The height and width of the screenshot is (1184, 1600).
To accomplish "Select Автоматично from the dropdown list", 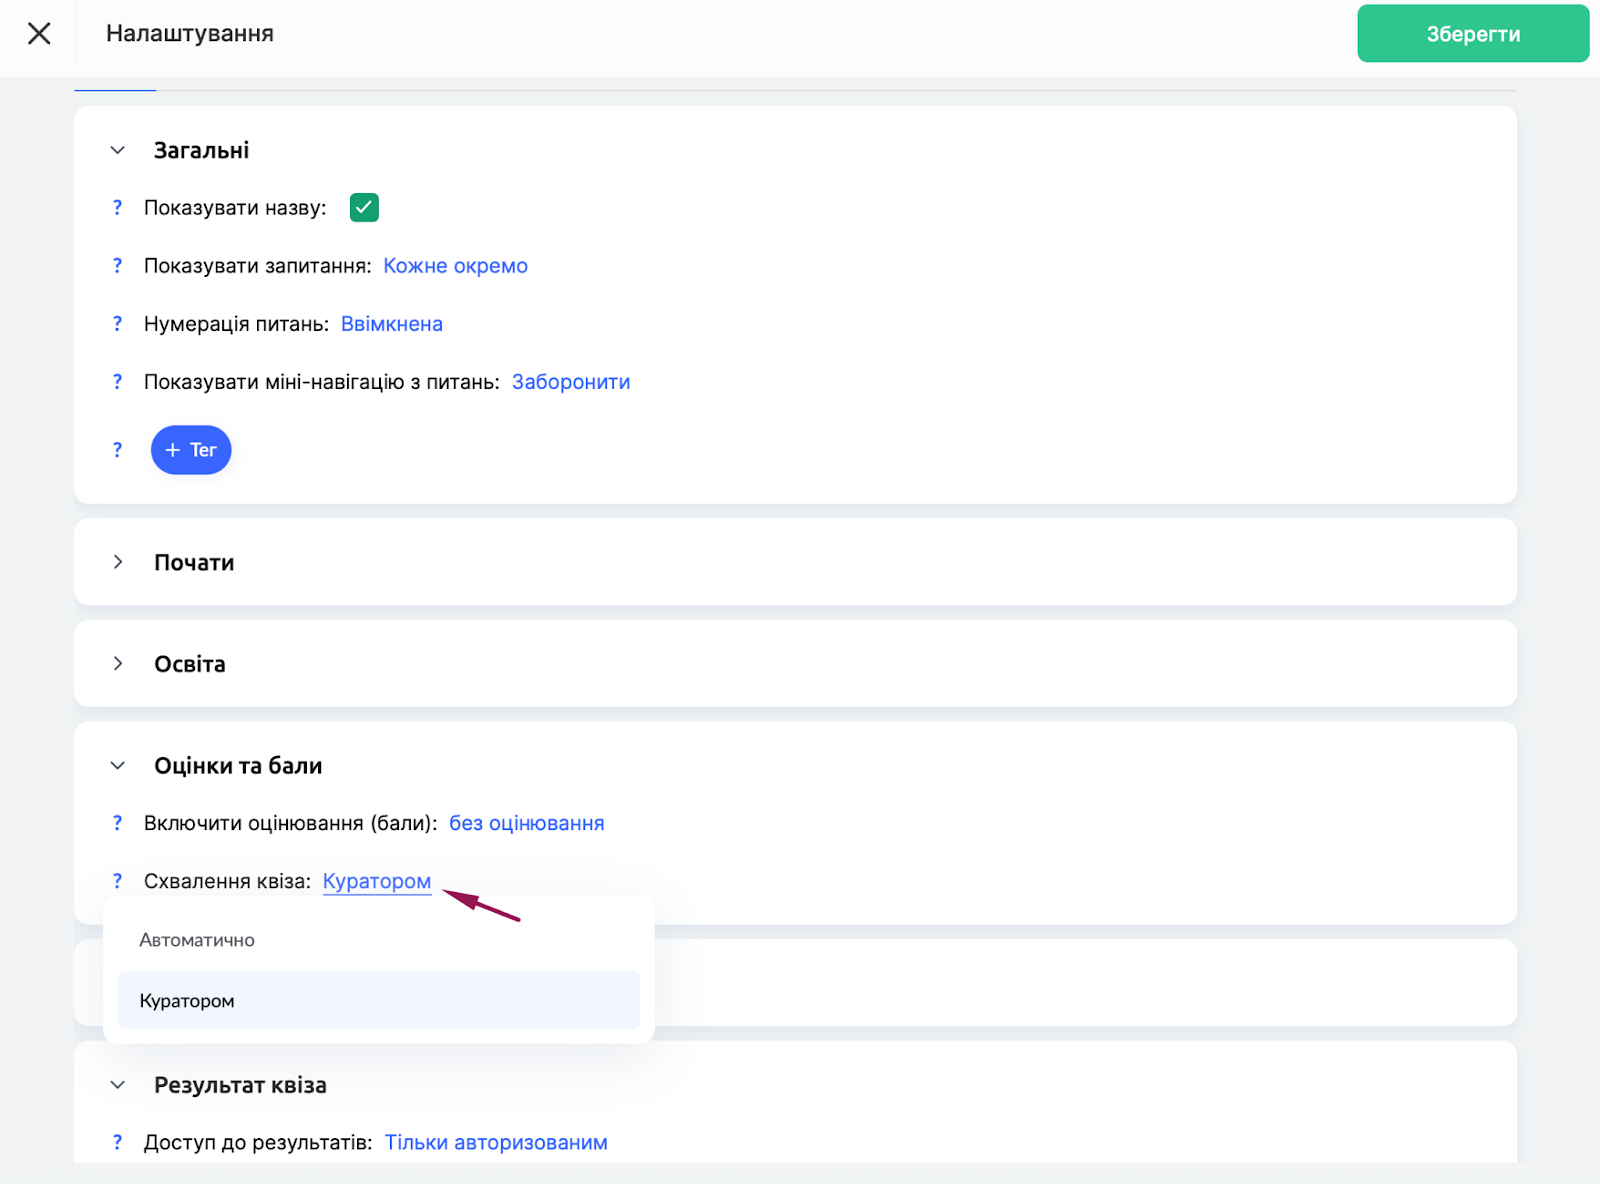I will pyautogui.click(x=197, y=940).
